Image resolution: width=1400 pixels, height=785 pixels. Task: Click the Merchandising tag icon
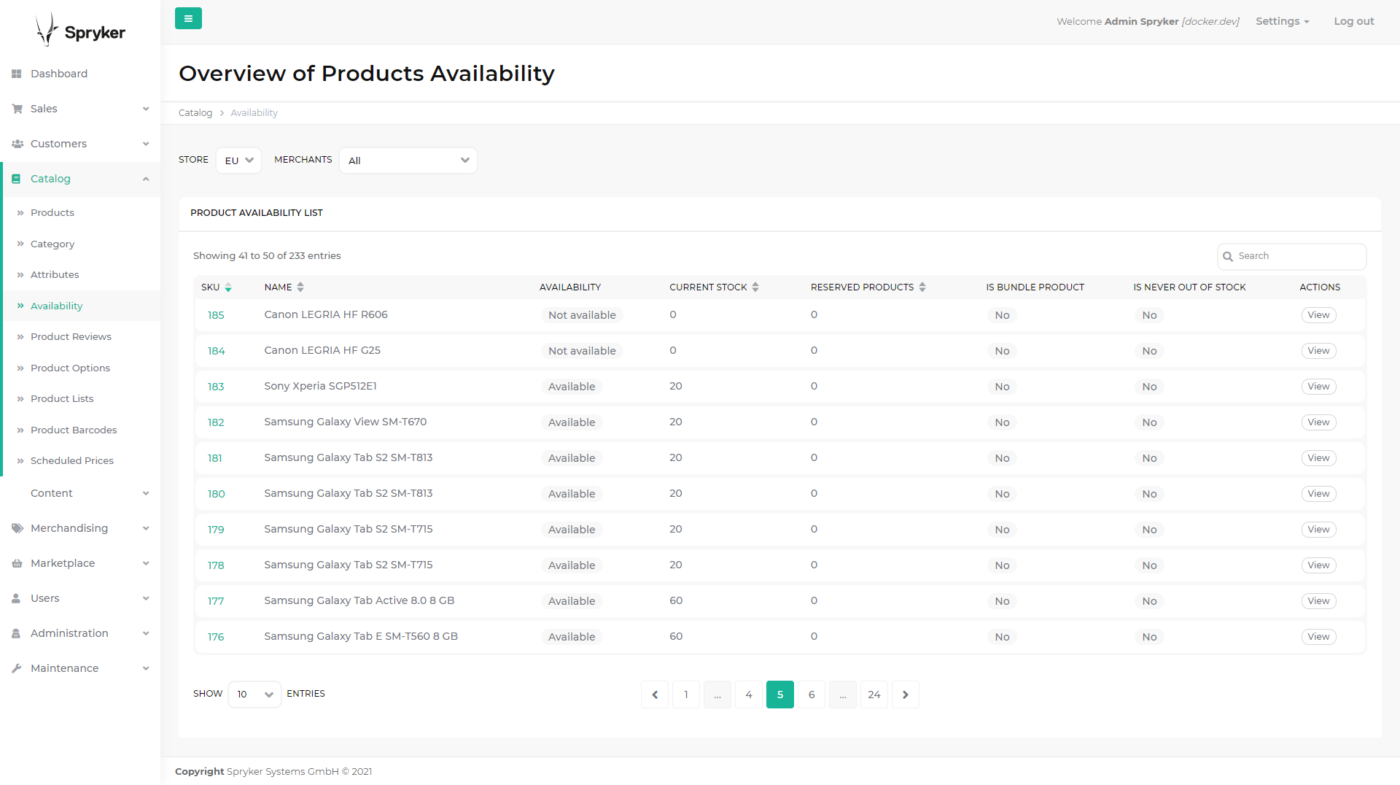click(16, 528)
